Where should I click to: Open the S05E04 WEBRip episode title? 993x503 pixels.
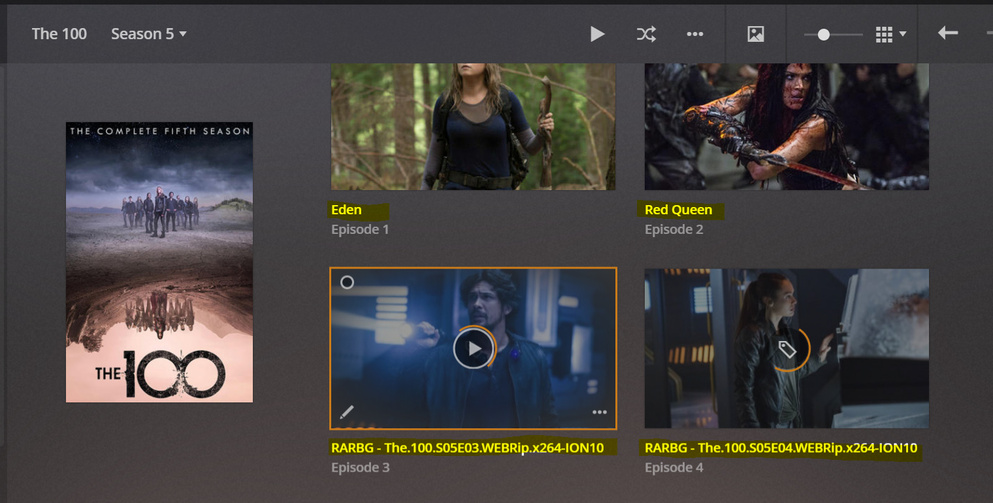(781, 448)
